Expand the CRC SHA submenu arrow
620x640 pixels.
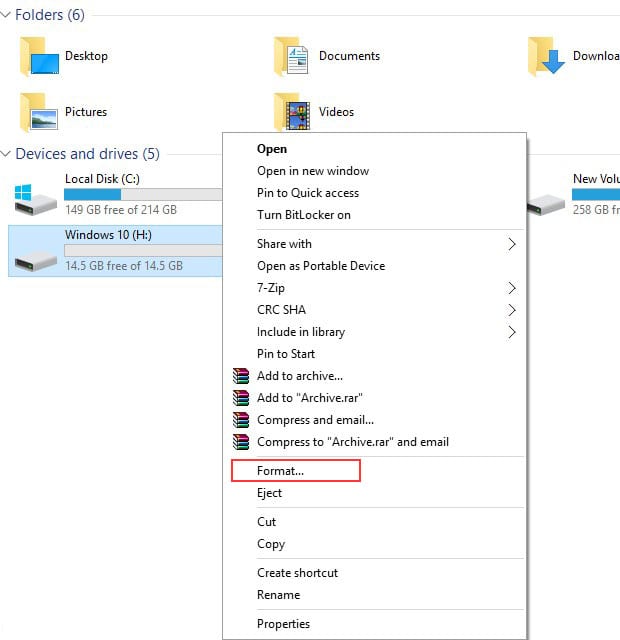click(x=512, y=310)
